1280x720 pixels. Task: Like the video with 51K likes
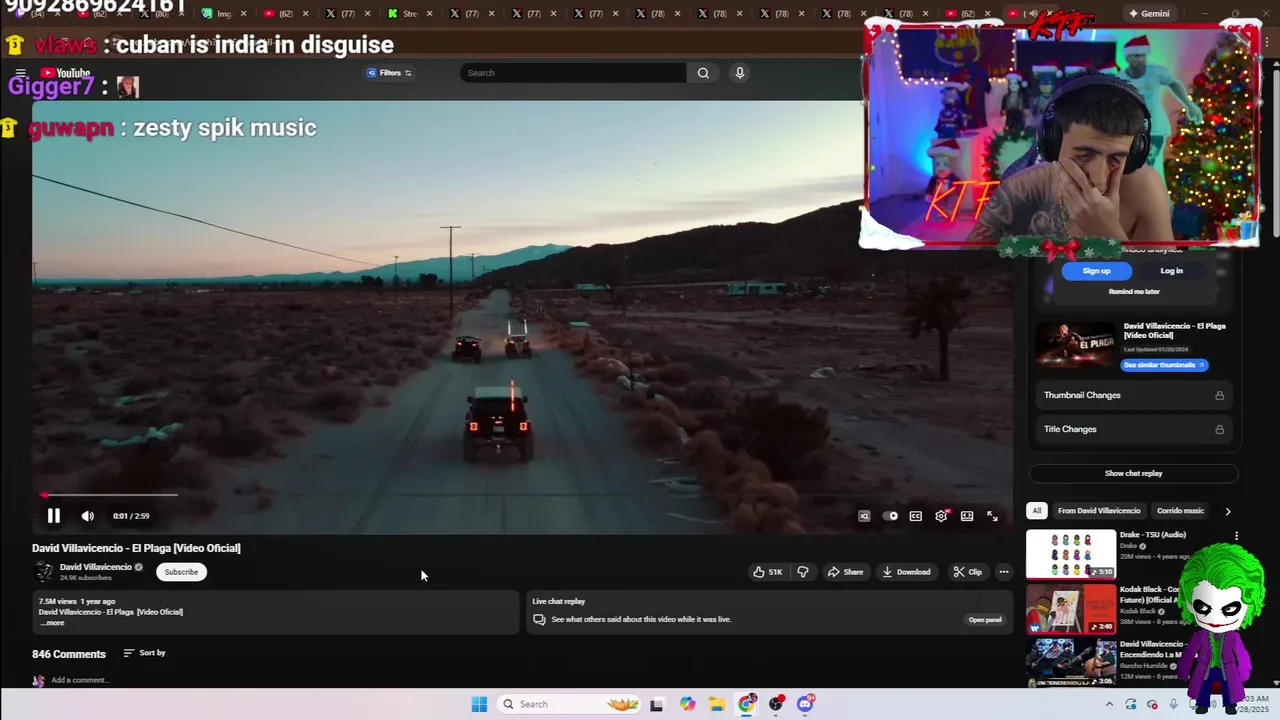pos(768,572)
